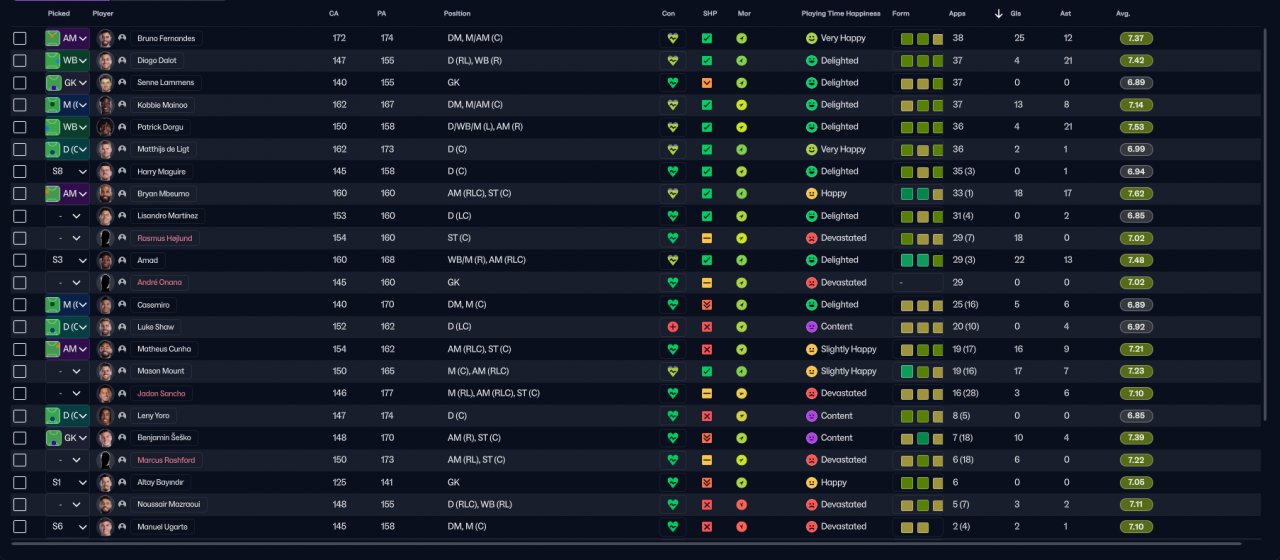Tick the checkbox for Bruno Fernandes
1280x560 pixels.
tap(20, 38)
